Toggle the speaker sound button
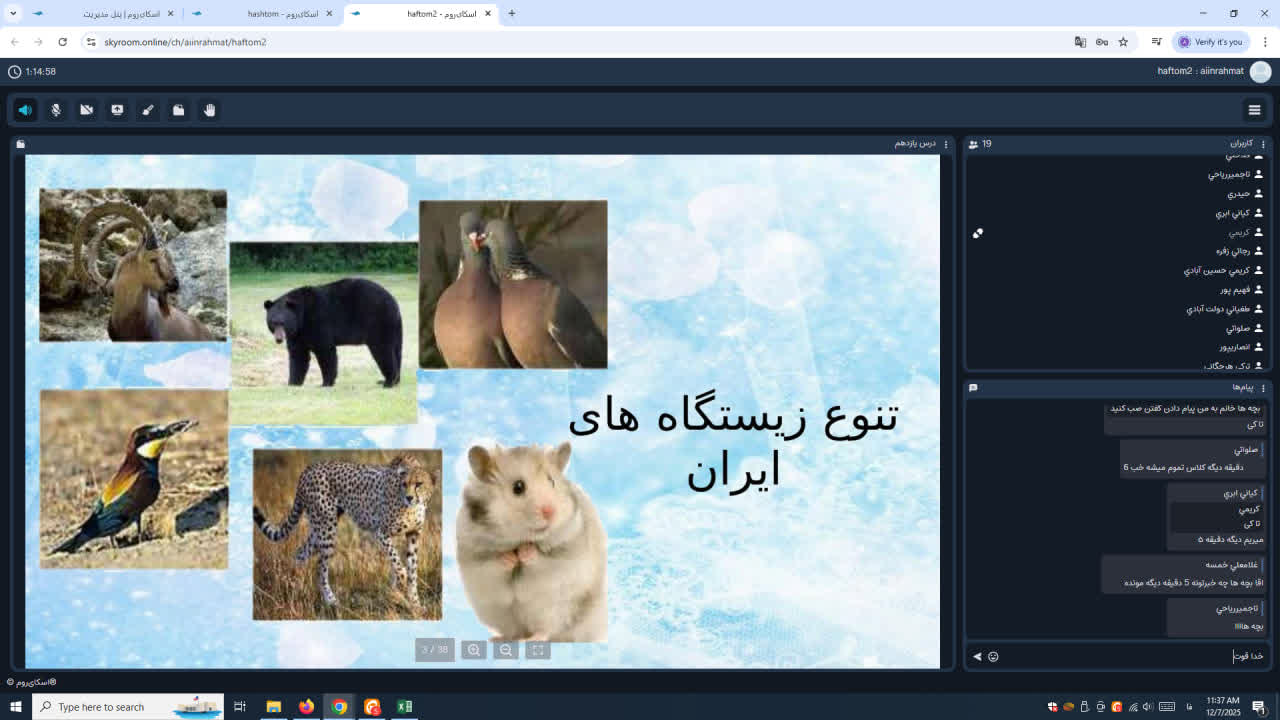The image size is (1280, 720). click(x=26, y=110)
